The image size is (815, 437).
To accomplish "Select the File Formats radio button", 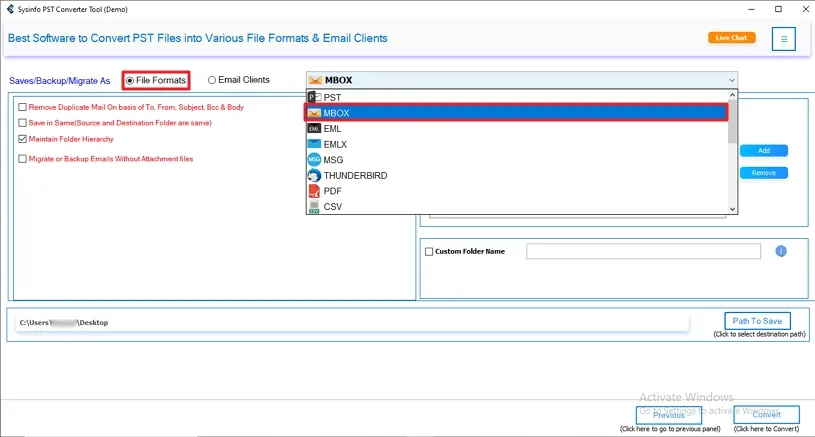I will 129,81.
